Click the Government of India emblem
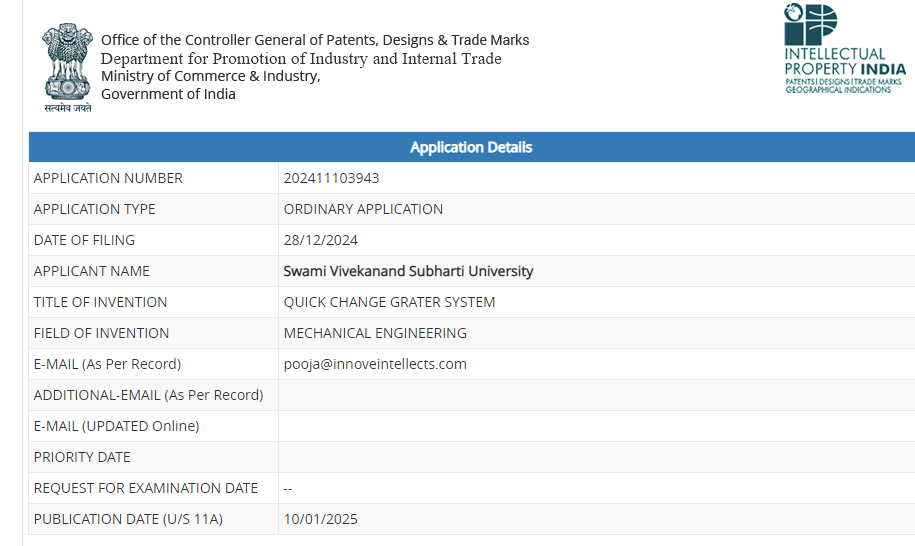This screenshot has width=915, height=546. 67,65
